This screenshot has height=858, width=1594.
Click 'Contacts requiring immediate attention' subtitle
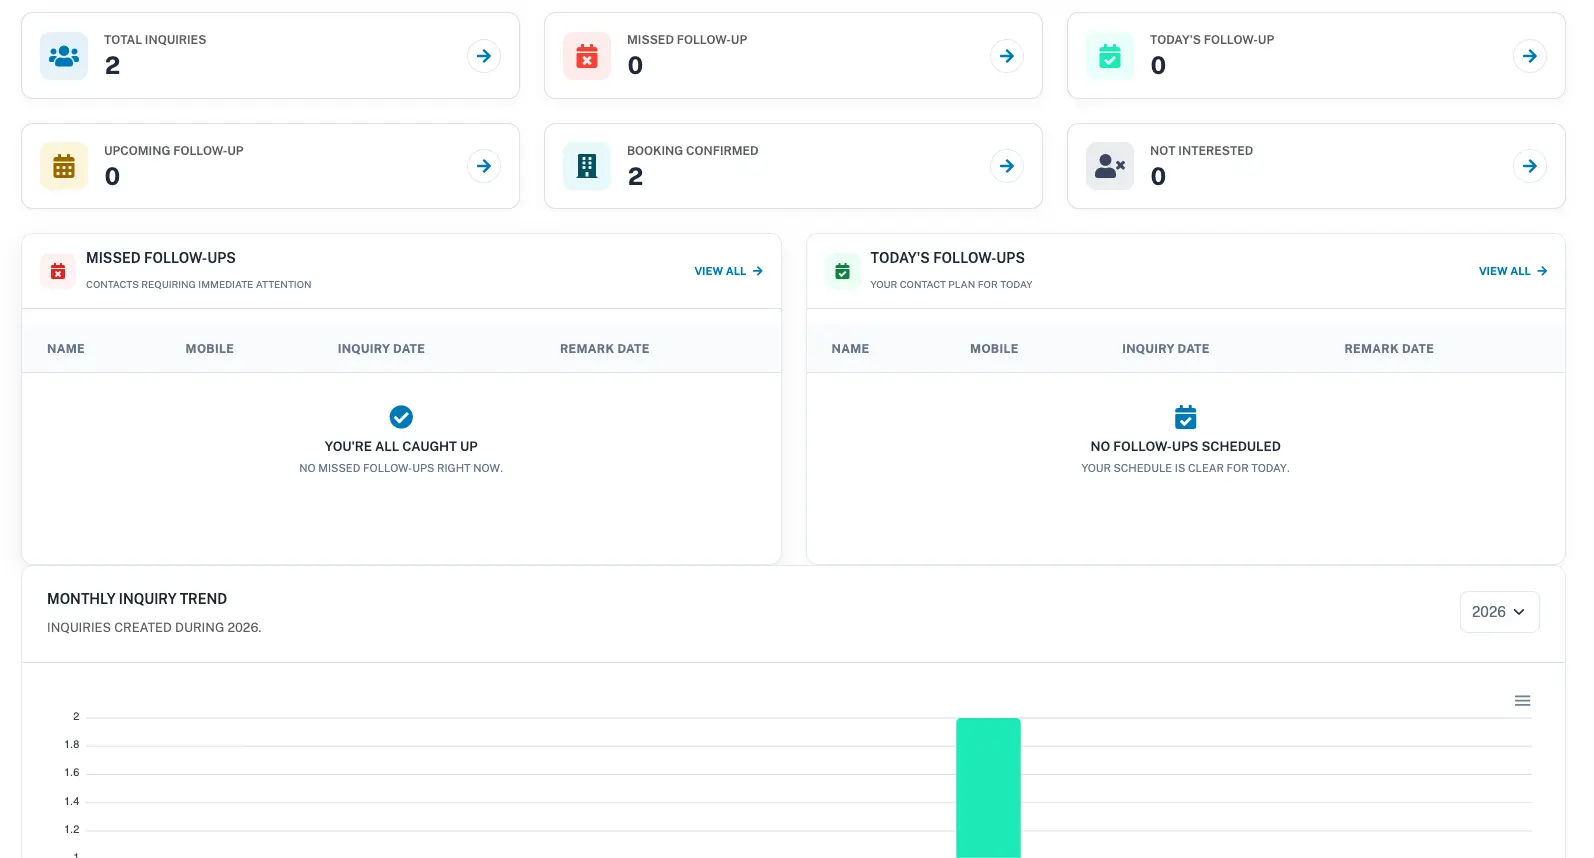(x=199, y=285)
